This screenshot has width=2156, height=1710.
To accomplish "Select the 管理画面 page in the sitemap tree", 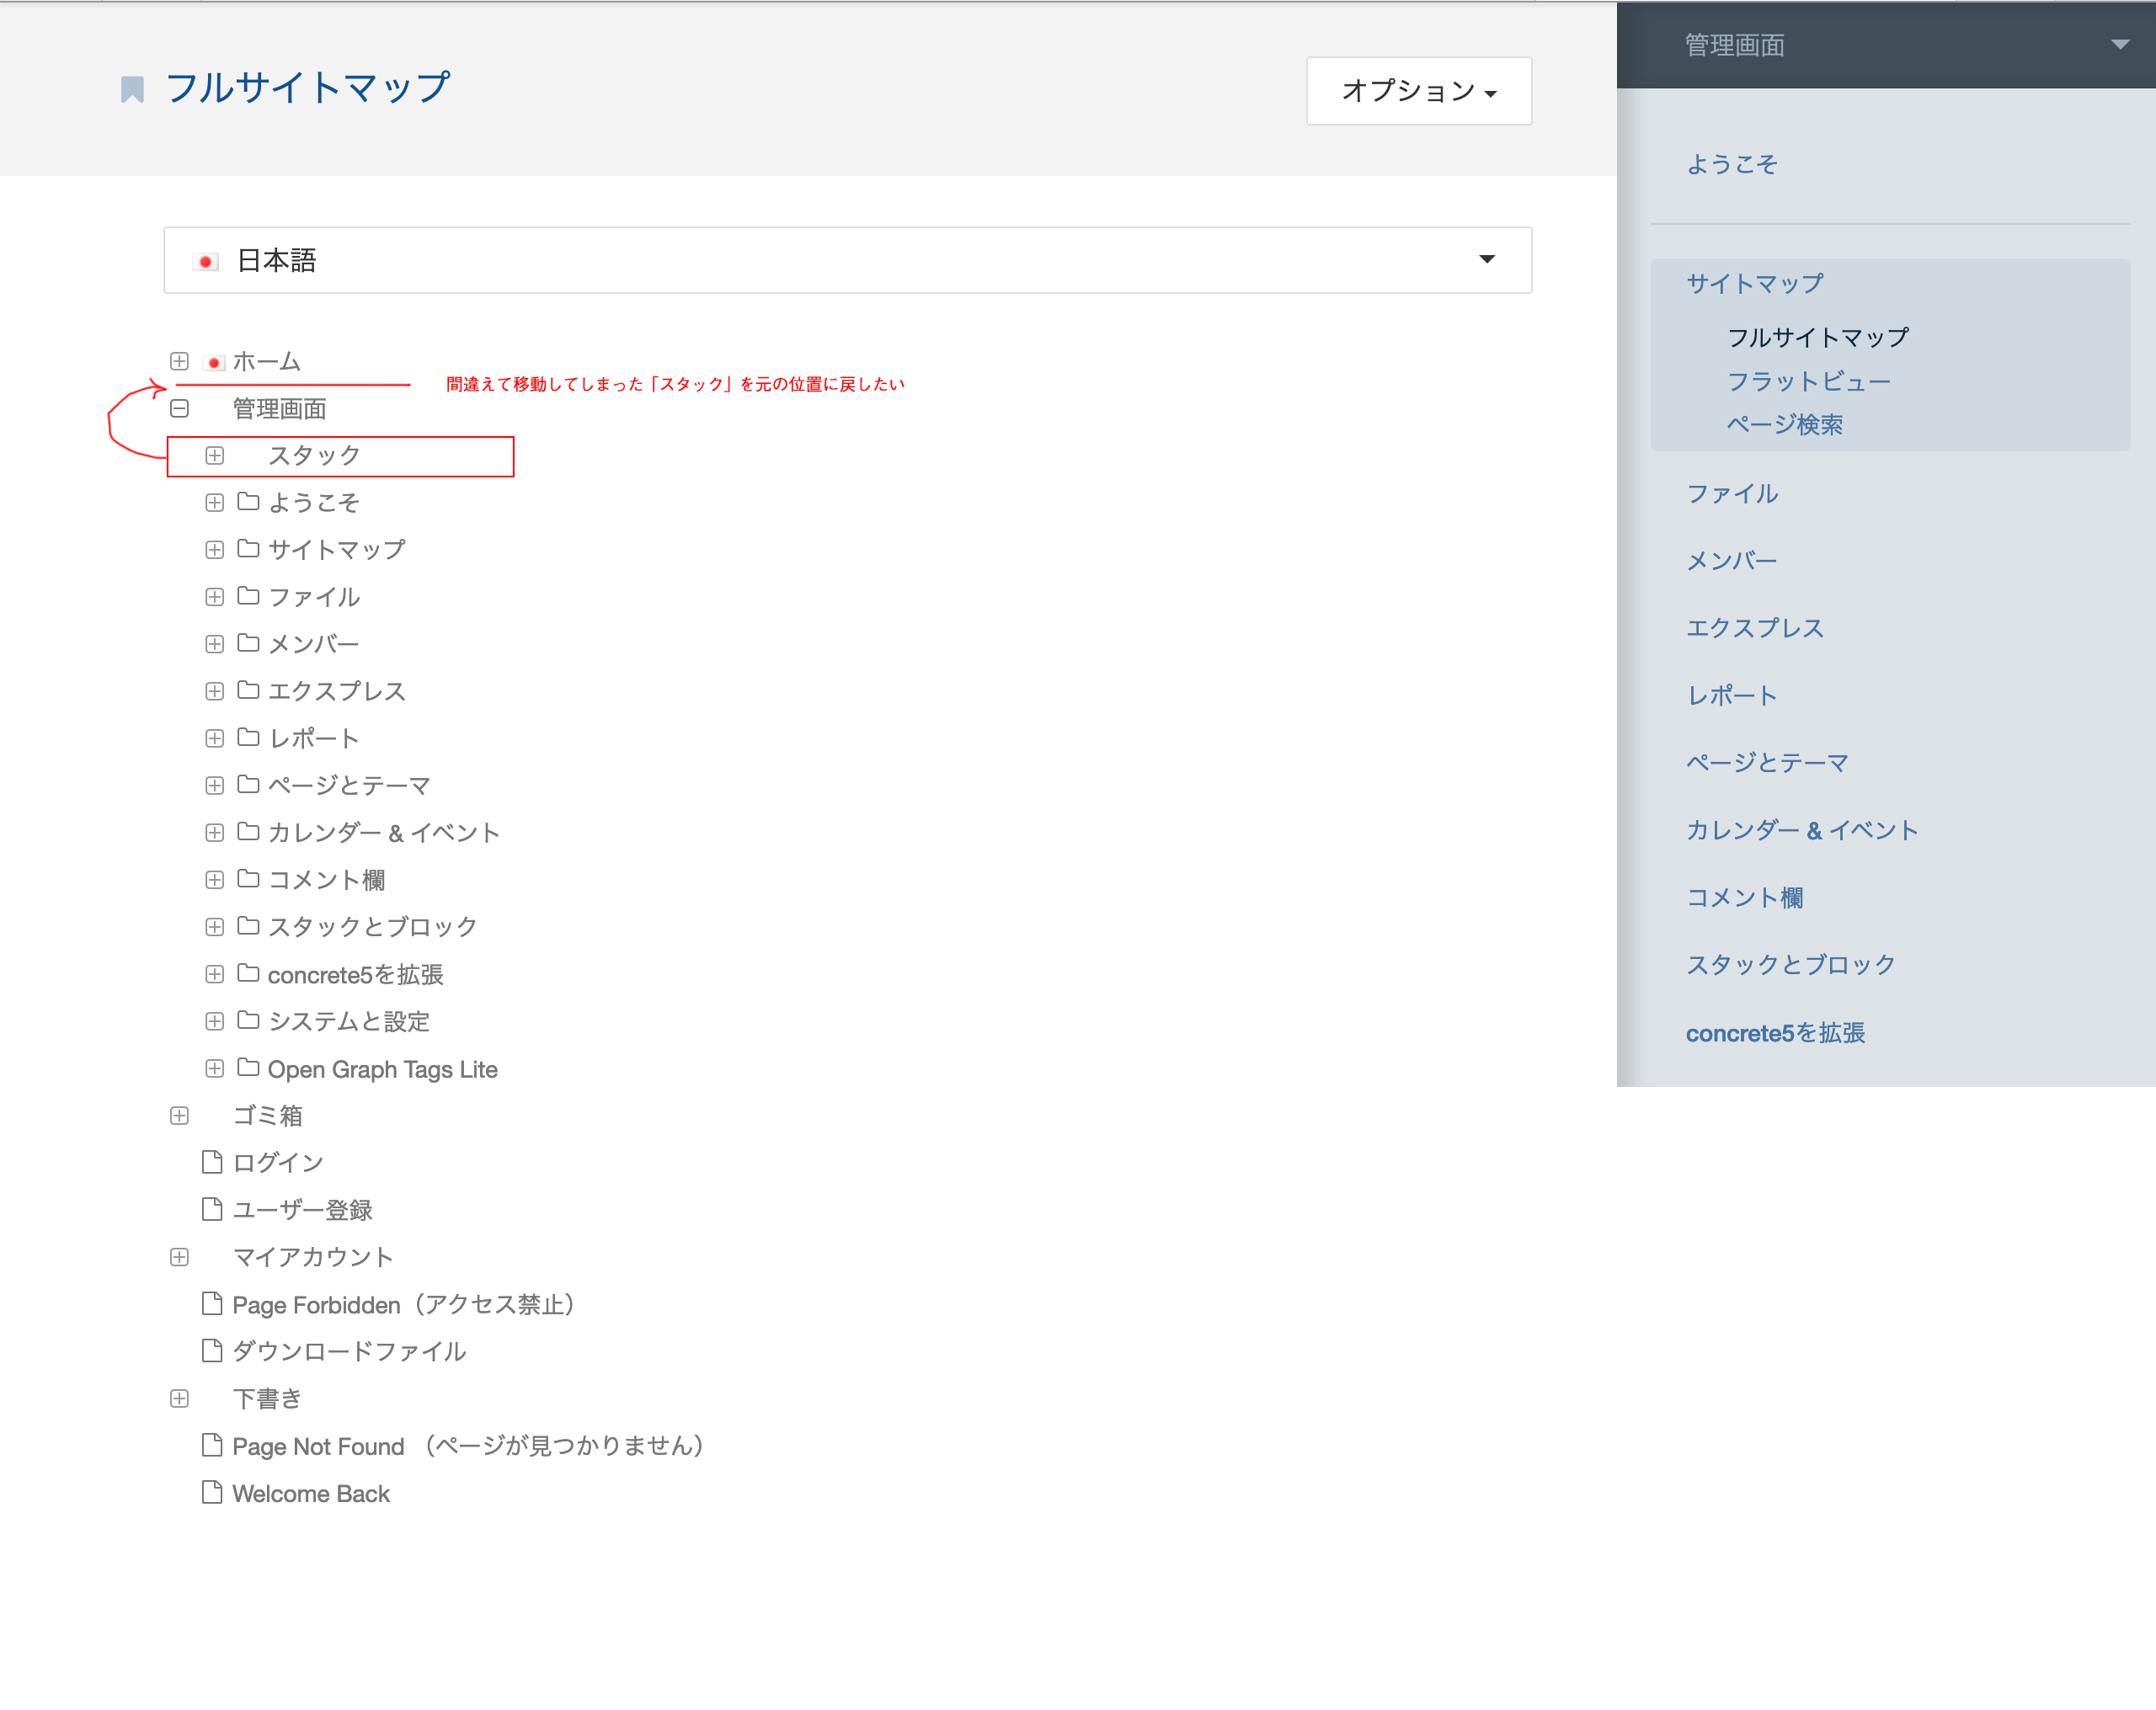I will coord(280,409).
